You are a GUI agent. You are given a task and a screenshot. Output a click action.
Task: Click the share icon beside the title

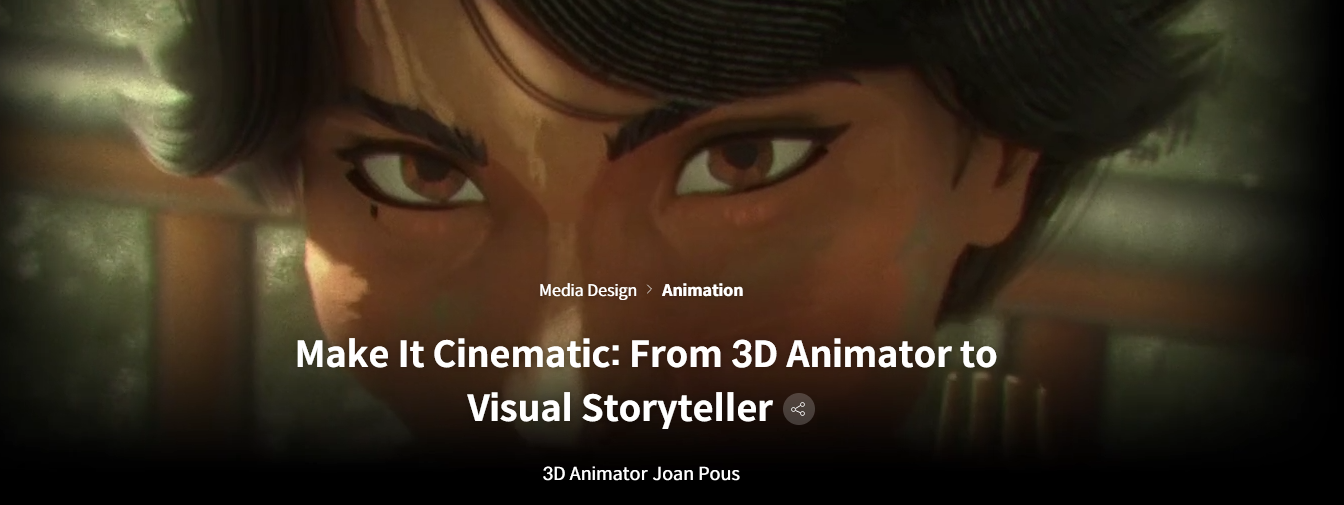click(798, 409)
